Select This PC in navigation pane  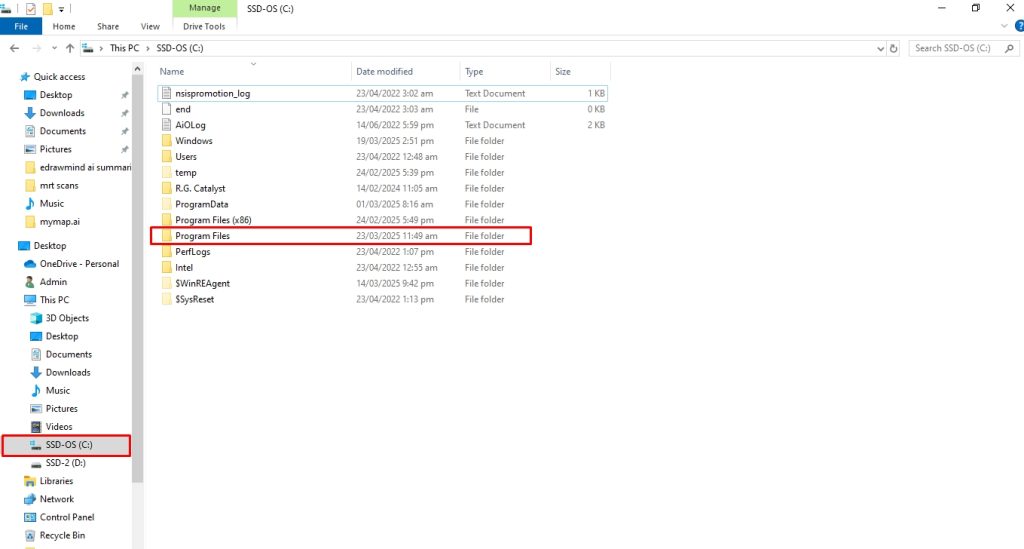(x=54, y=300)
